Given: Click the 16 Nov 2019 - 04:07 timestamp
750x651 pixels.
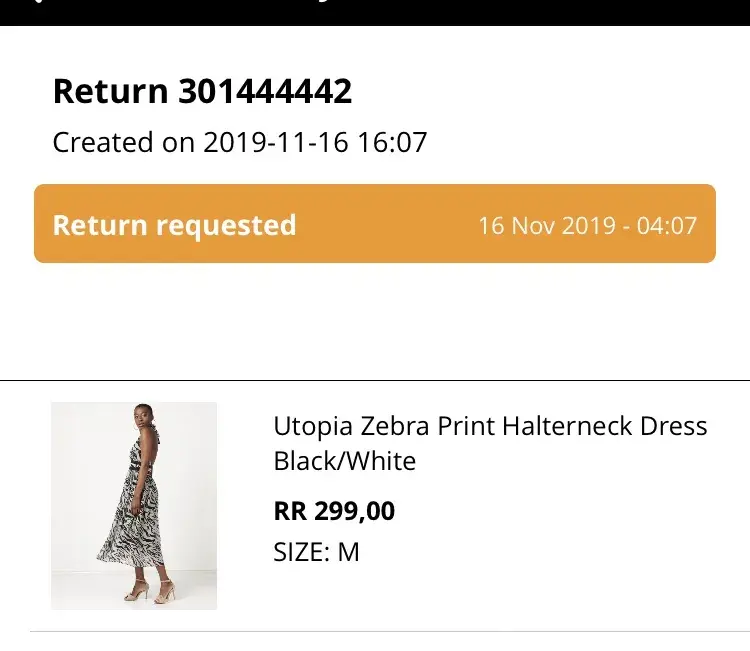Looking at the screenshot, I should (x=587, y=225).
